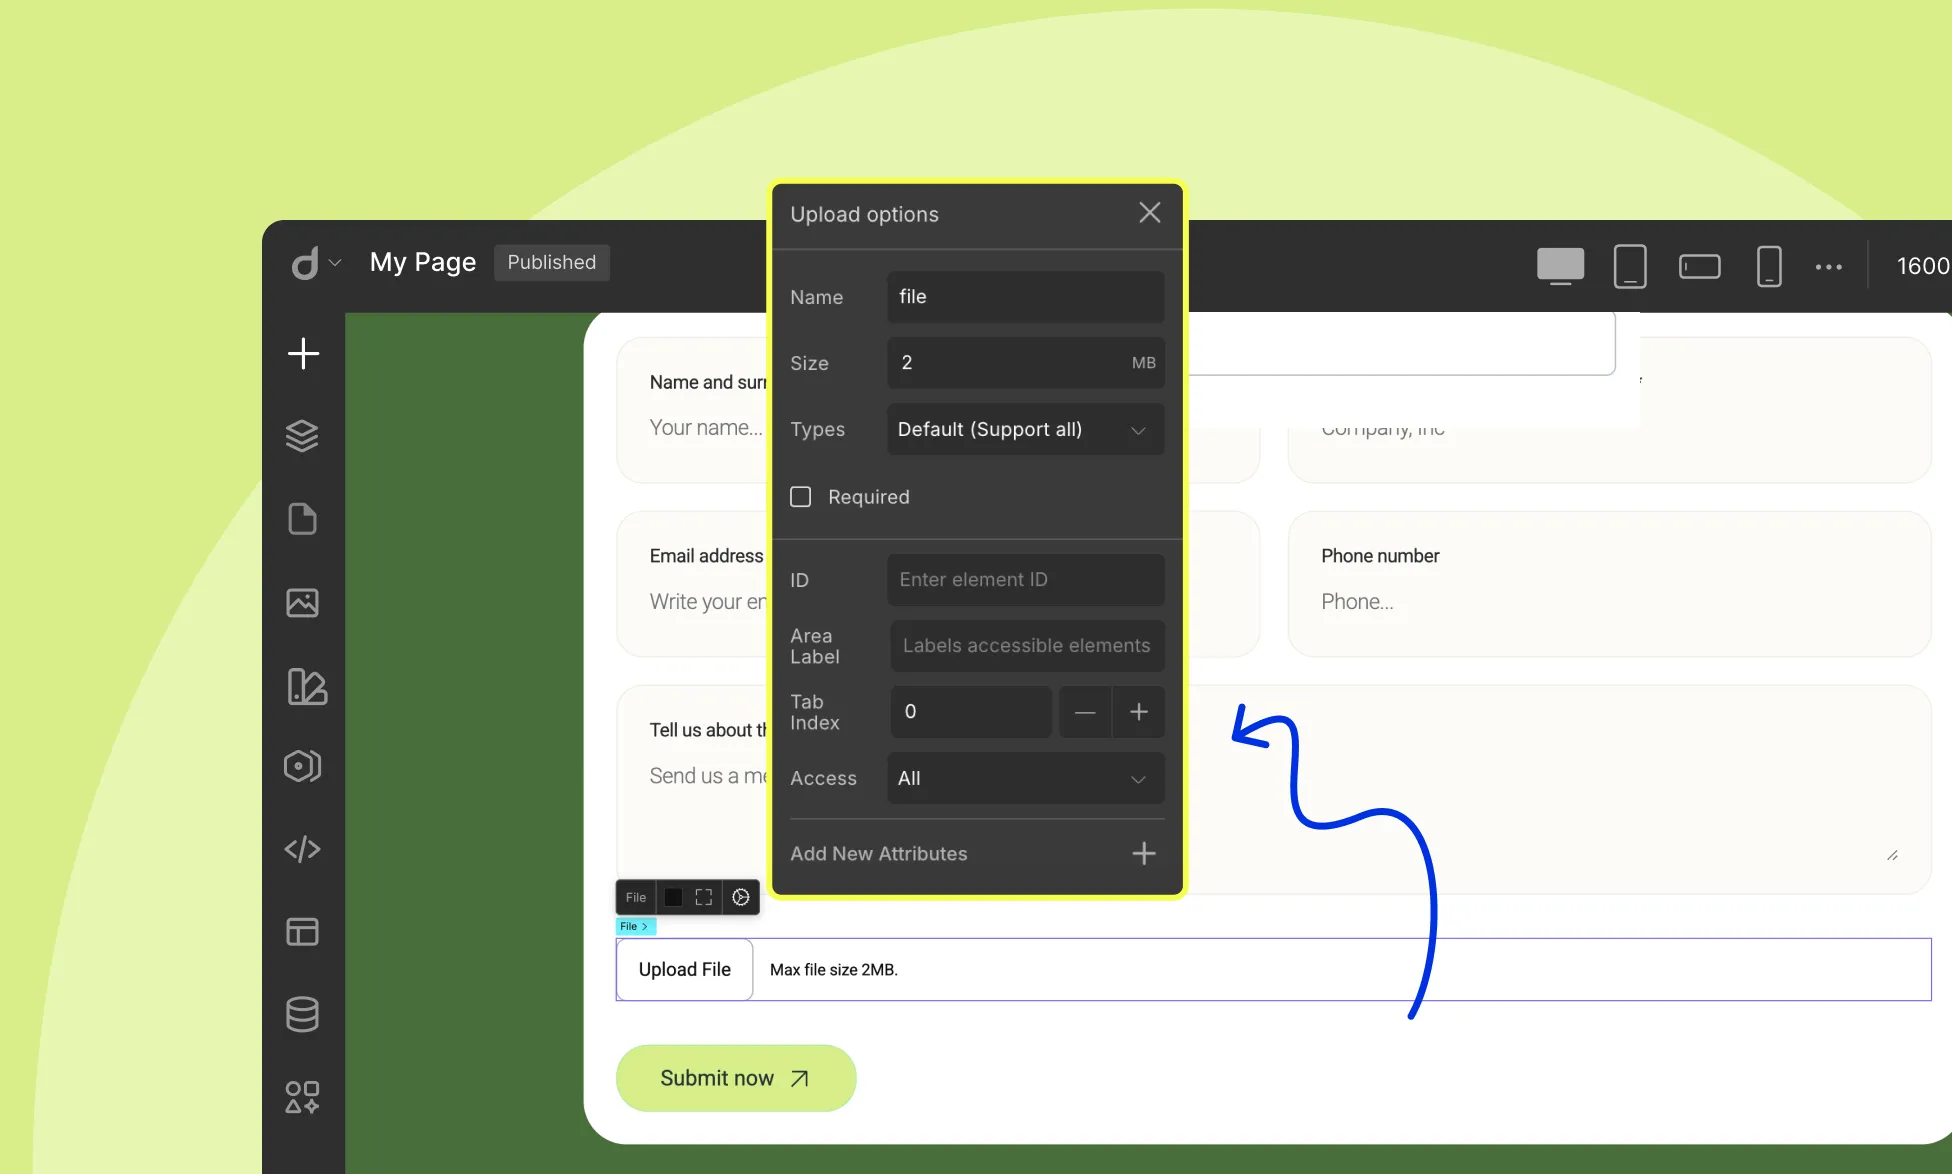Click the File label in element toolbar
The image size is (1952, 1174).
[x=636, y=897]
